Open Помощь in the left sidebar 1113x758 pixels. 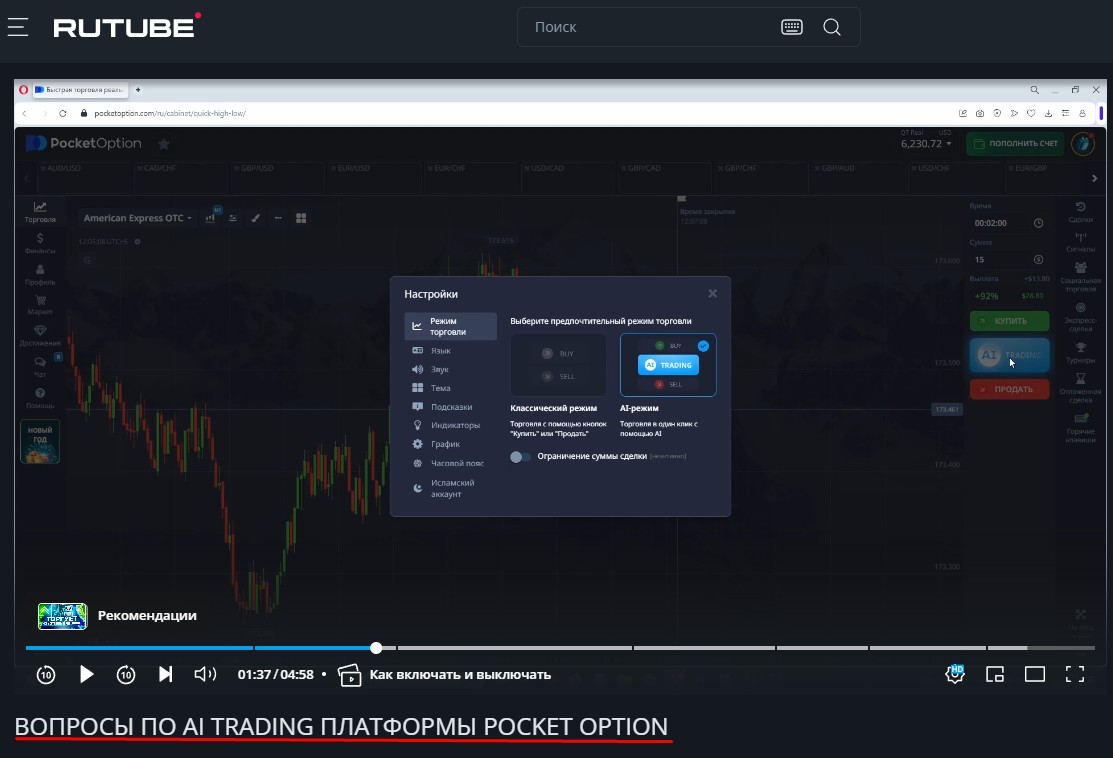[40, 398]
